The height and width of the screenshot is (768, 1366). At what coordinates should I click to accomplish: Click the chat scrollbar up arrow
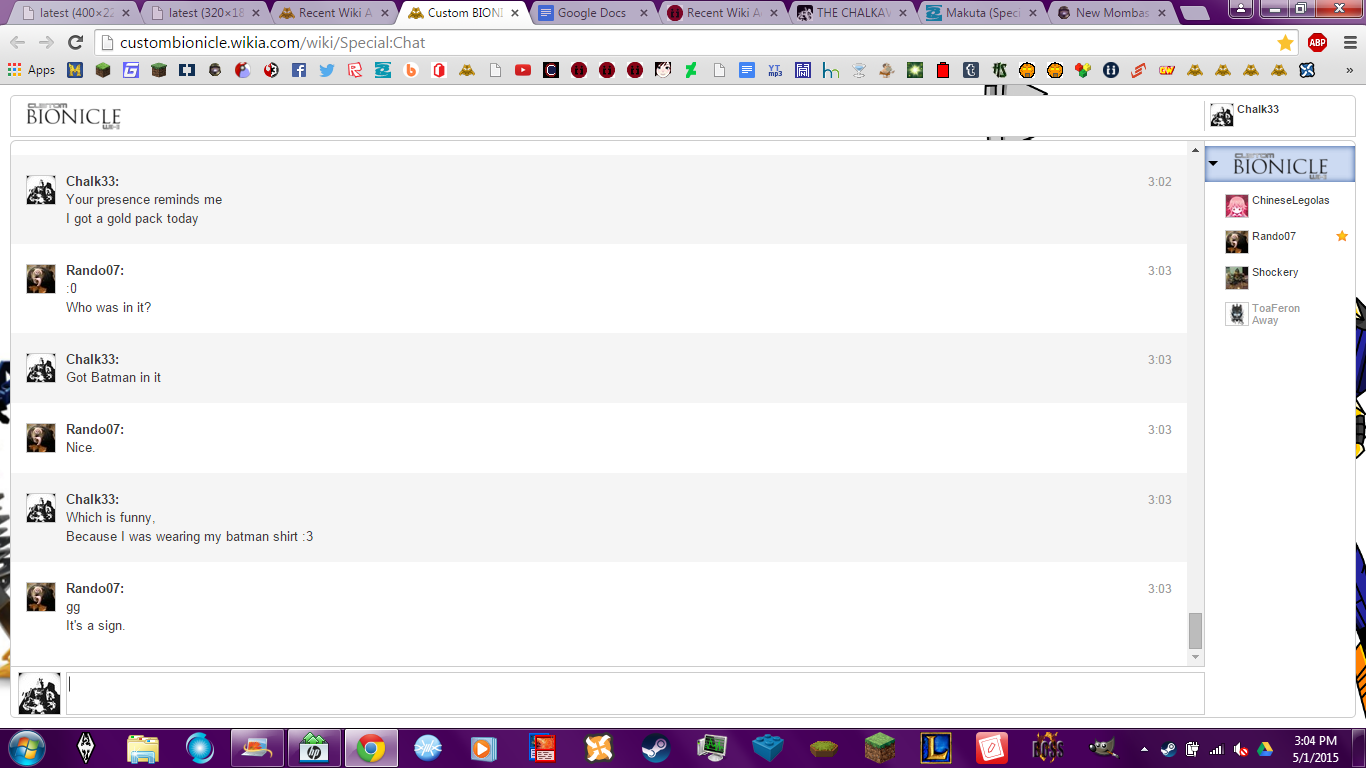coord(1195,150)
